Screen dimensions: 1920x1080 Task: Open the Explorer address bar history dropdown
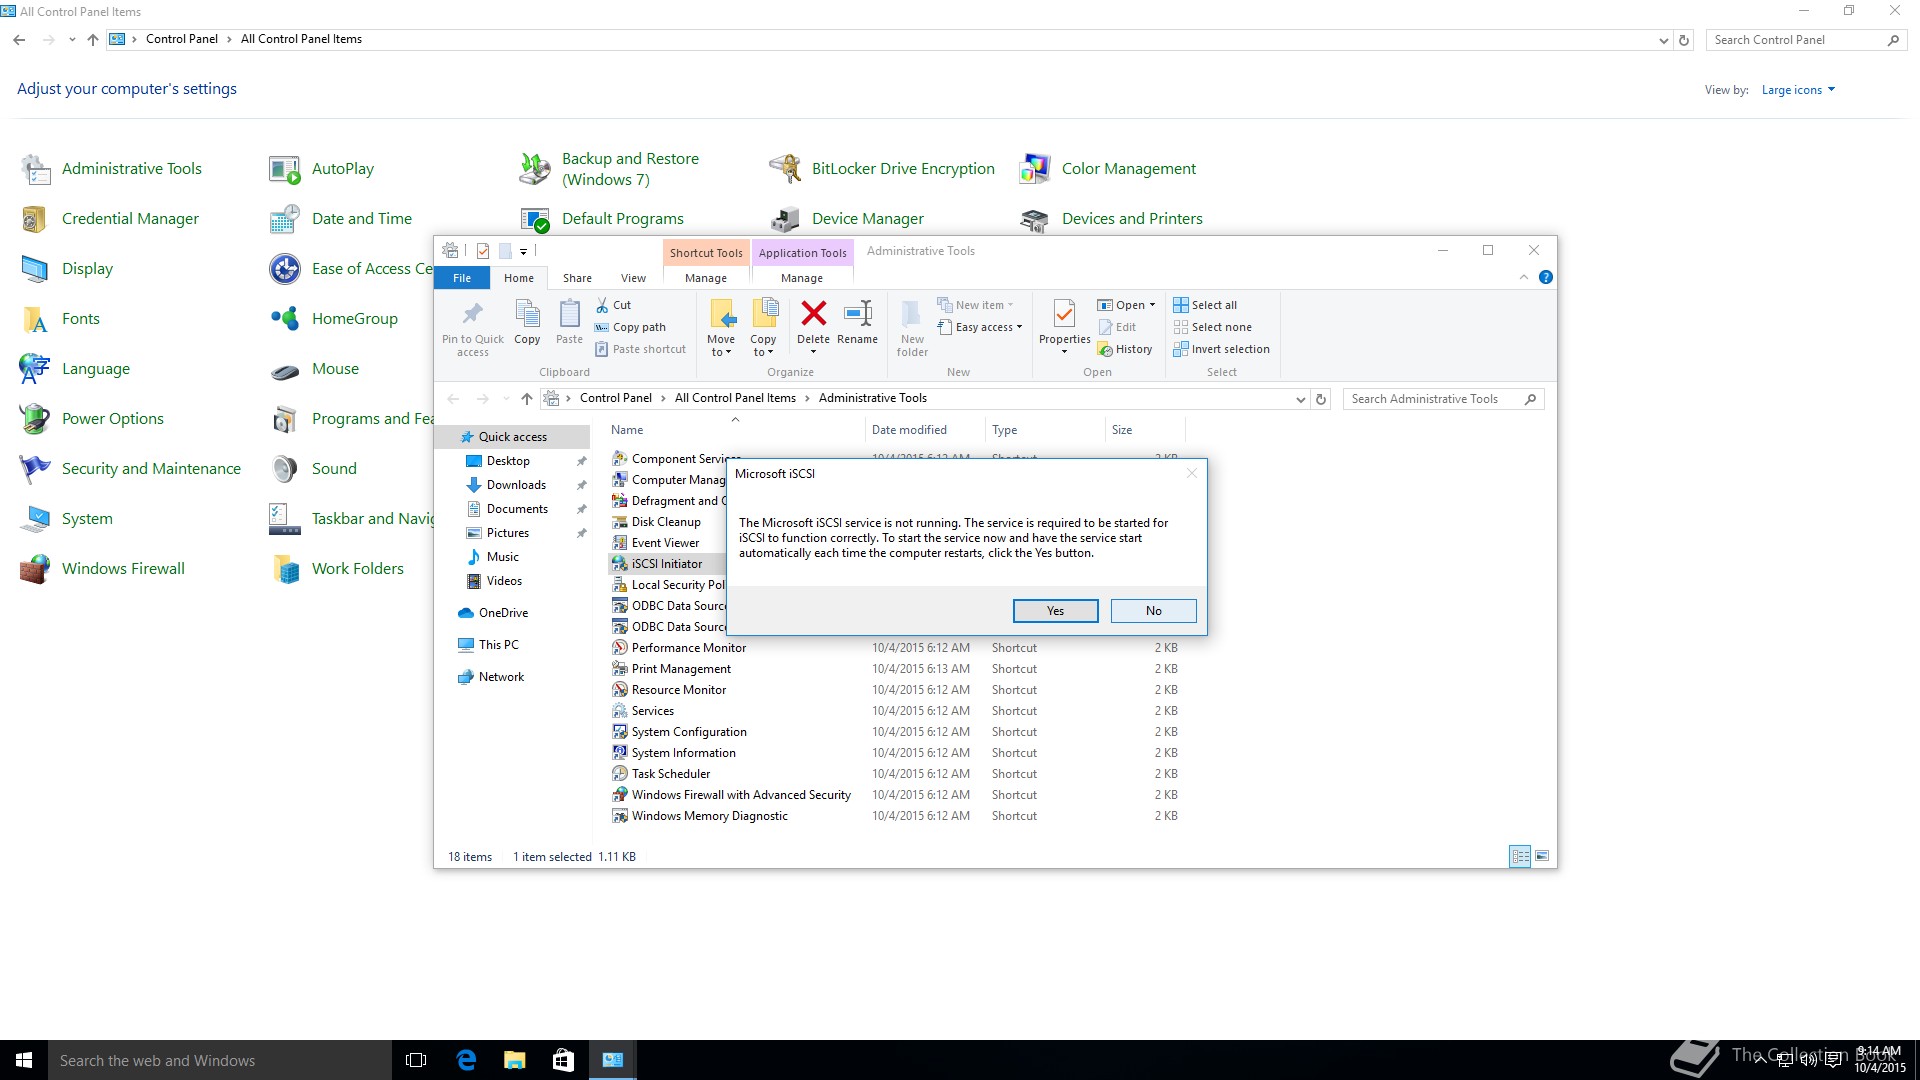[1300, 399]
